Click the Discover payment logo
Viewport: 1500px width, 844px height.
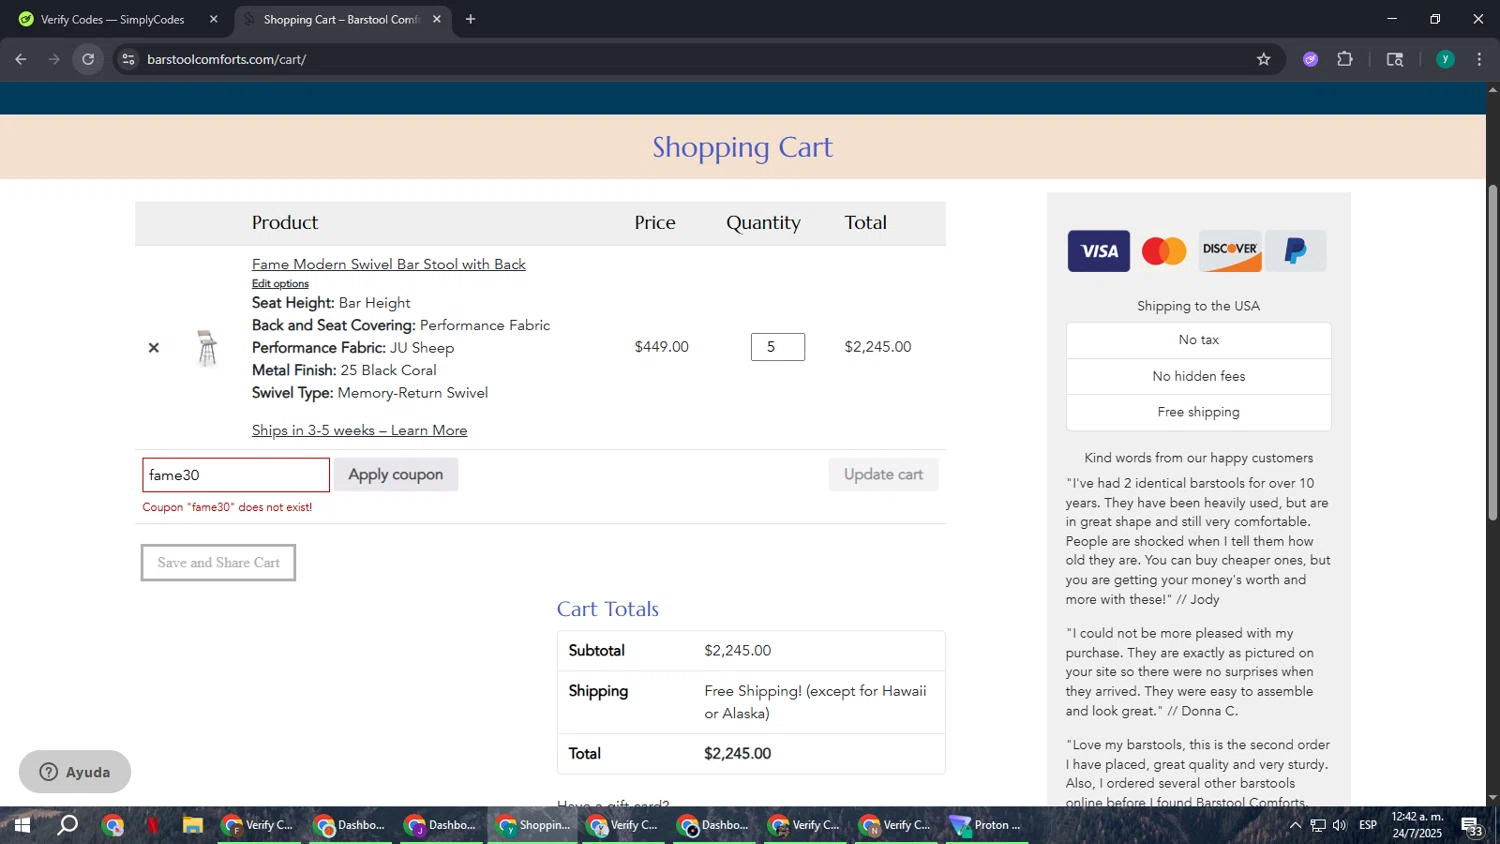point(1230,251)
